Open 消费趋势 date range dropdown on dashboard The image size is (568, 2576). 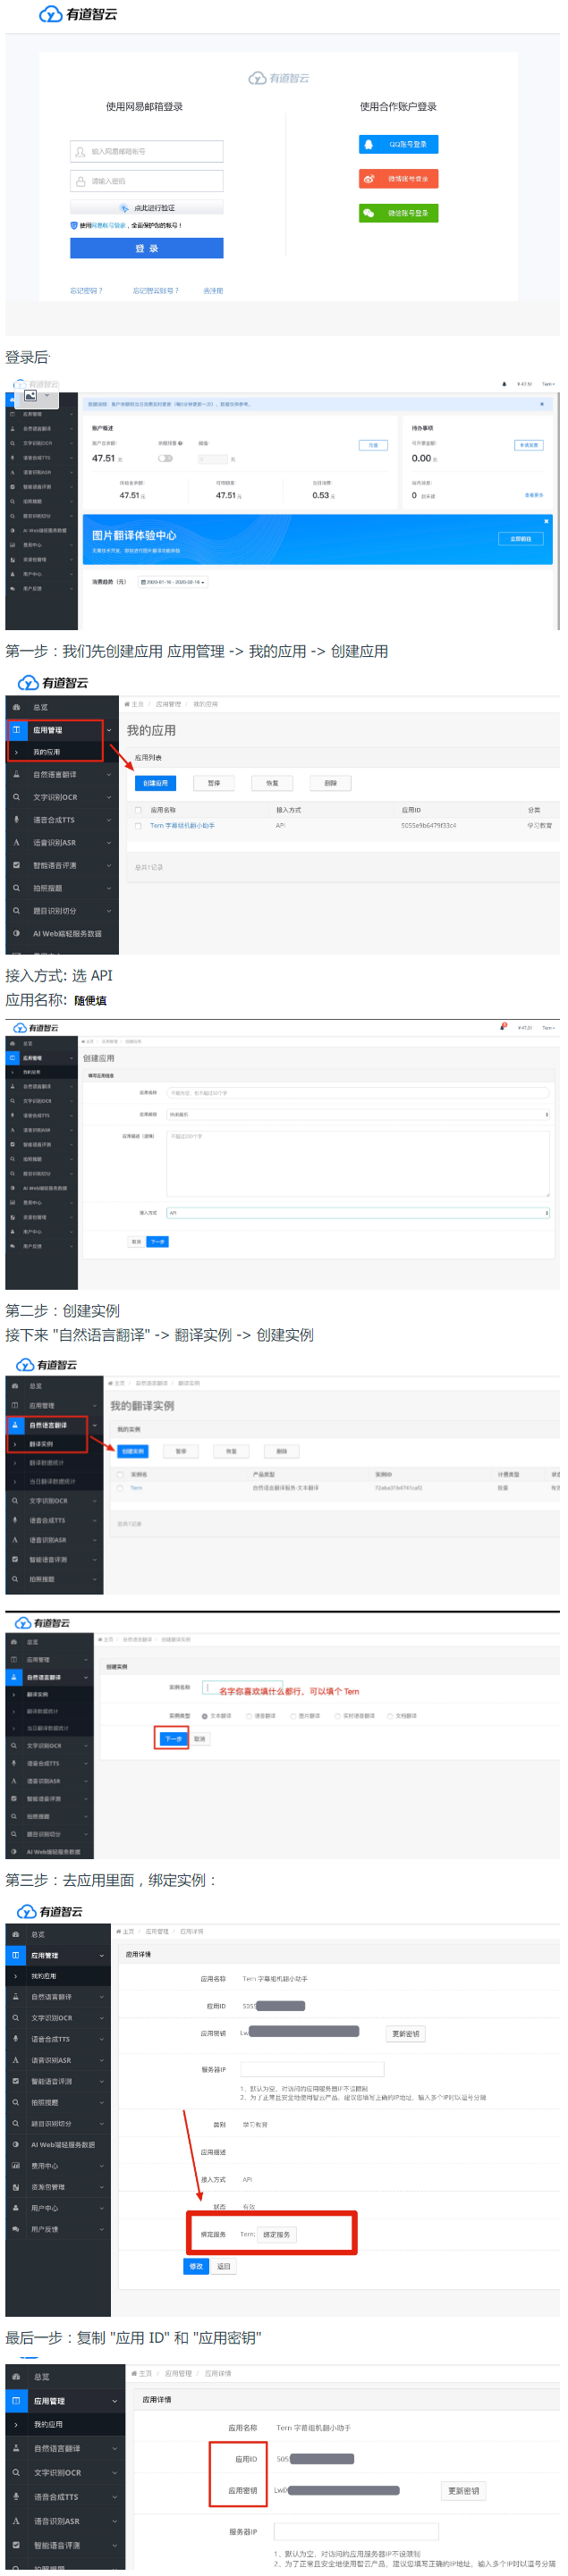point(173,581)
